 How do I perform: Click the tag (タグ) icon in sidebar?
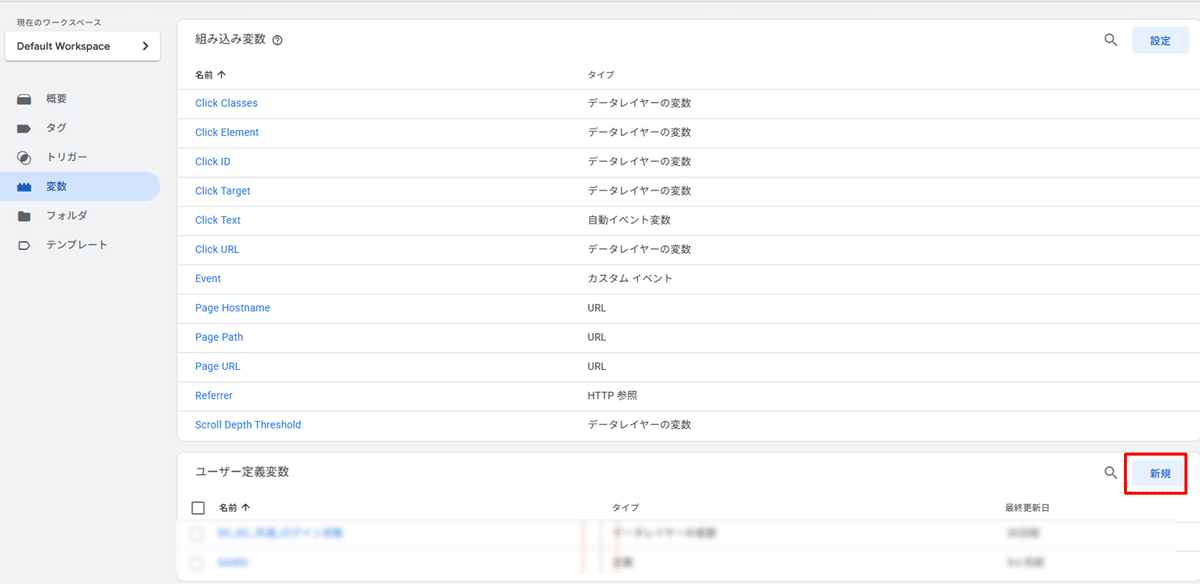tap(25, 128)
